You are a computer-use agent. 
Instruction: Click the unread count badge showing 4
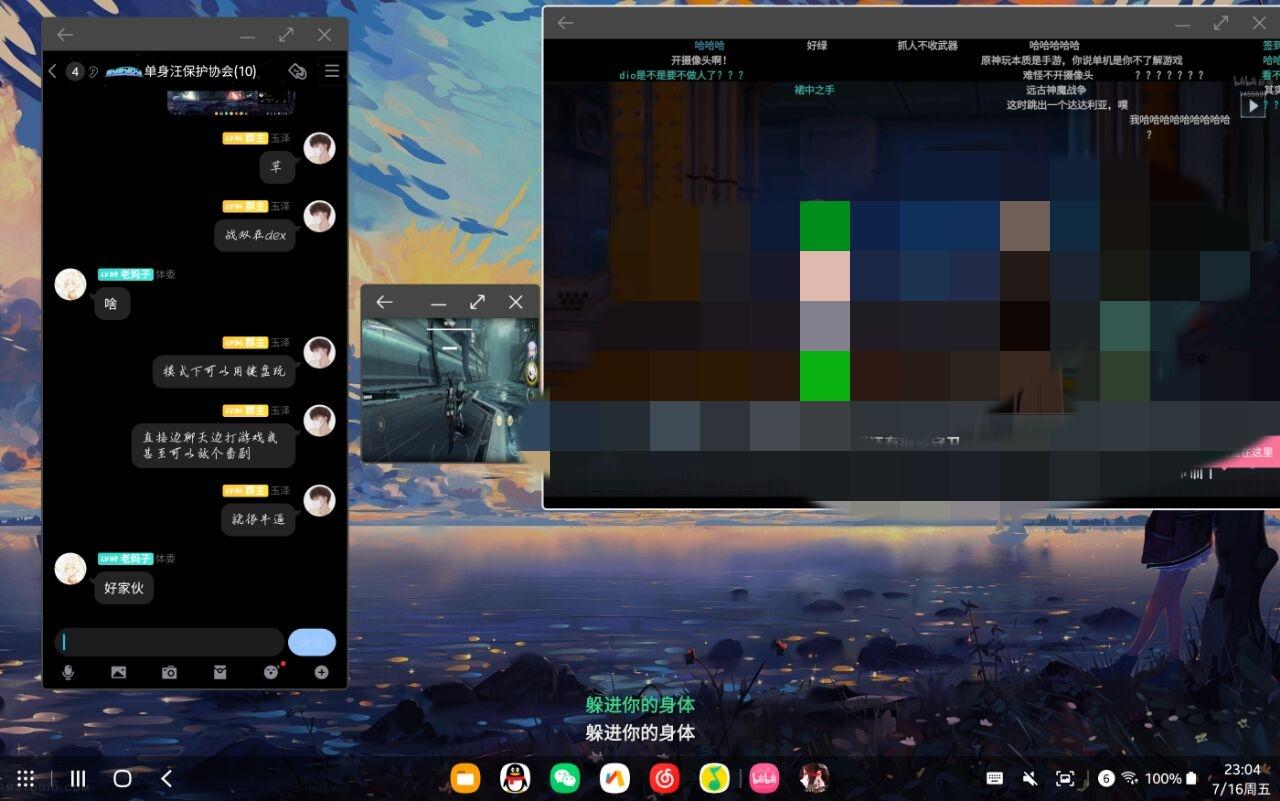click(x=75, y=71)
